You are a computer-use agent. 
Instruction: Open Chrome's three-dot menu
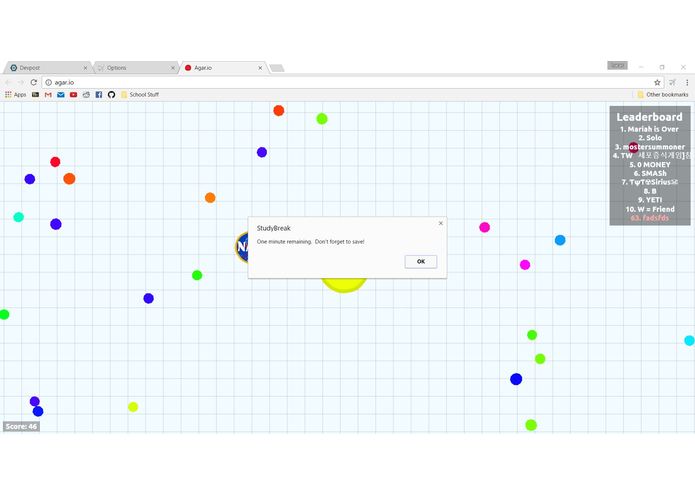point(687,82)
